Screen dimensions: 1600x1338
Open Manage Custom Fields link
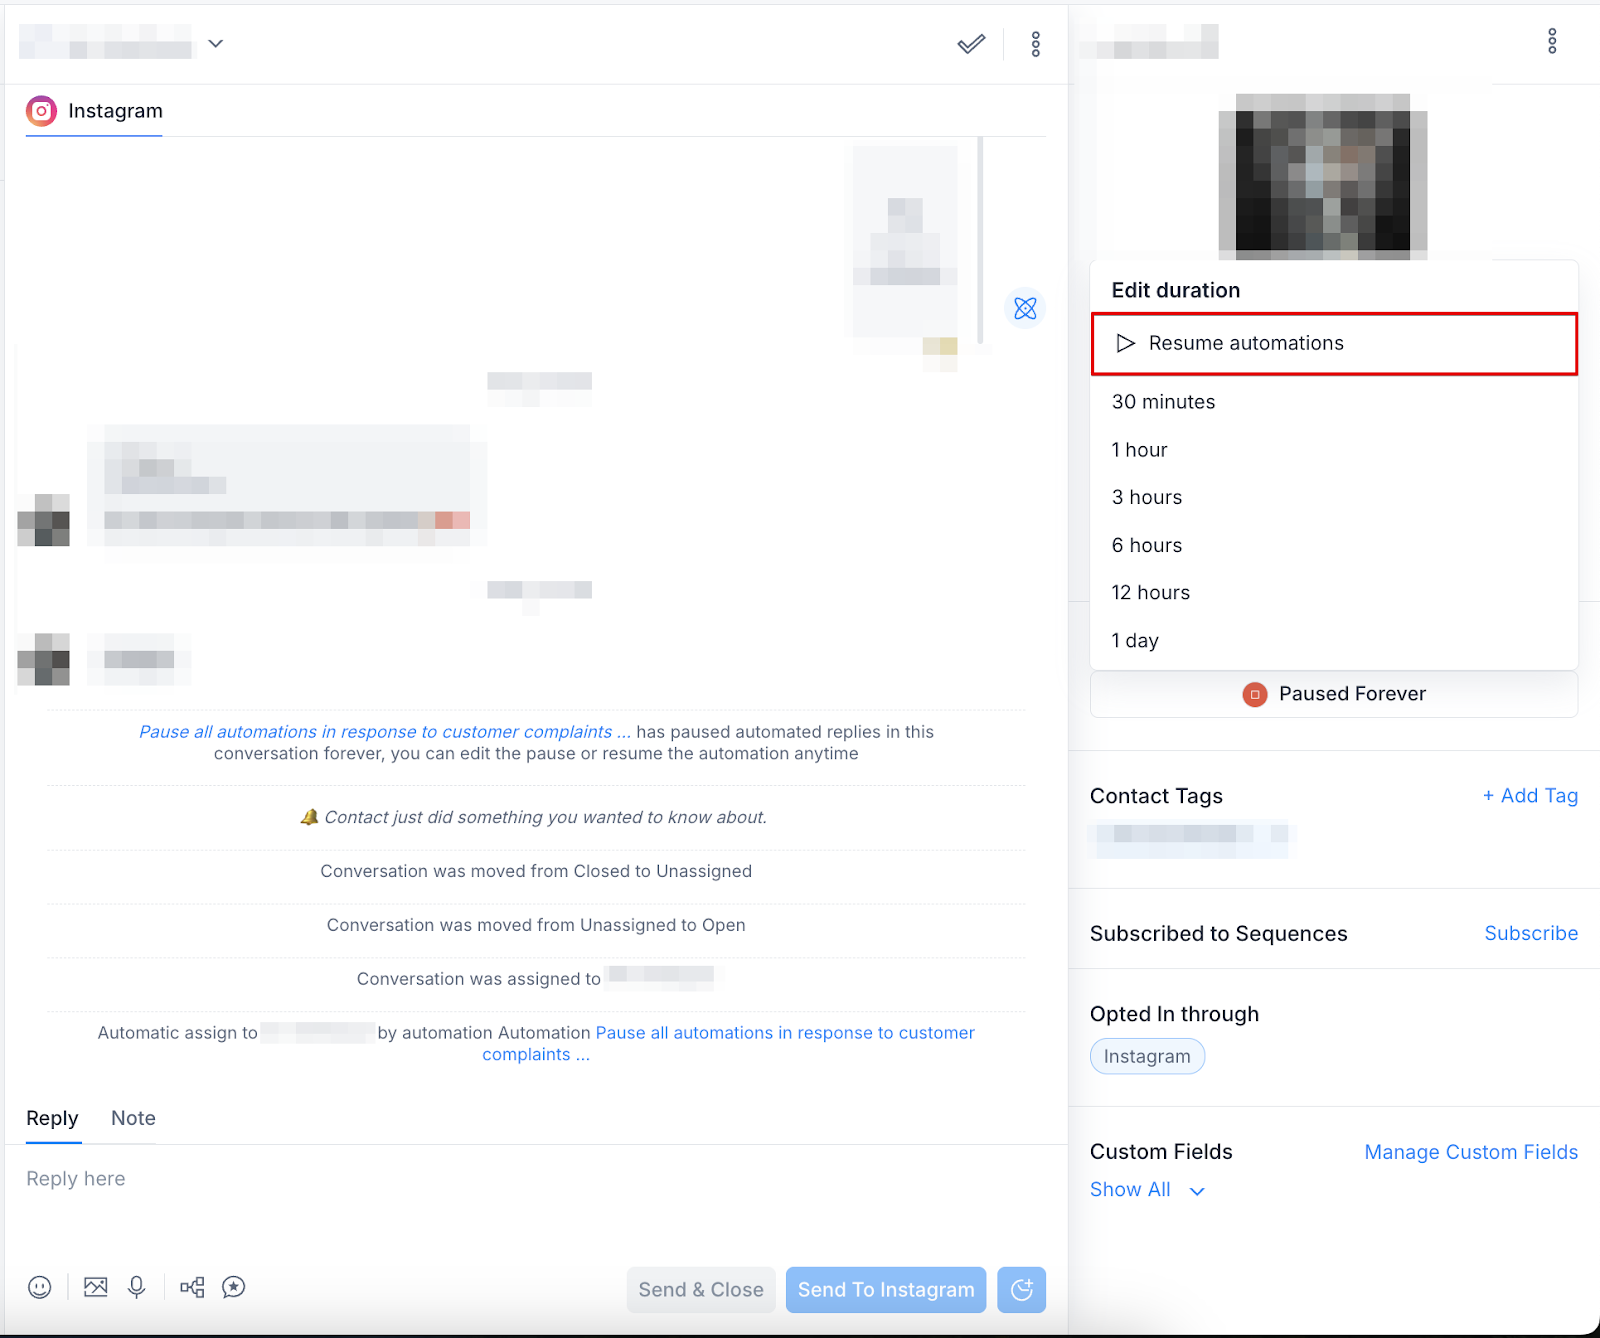point(1471,1152)
